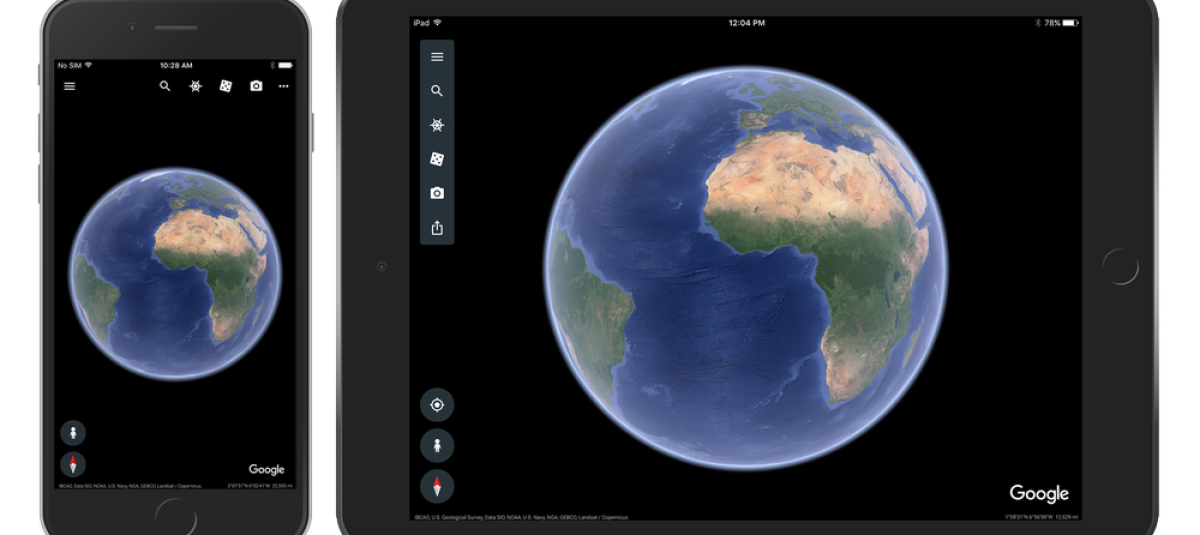
Task: Open the hamburger menu on the iPad
Action: (437, 57)
